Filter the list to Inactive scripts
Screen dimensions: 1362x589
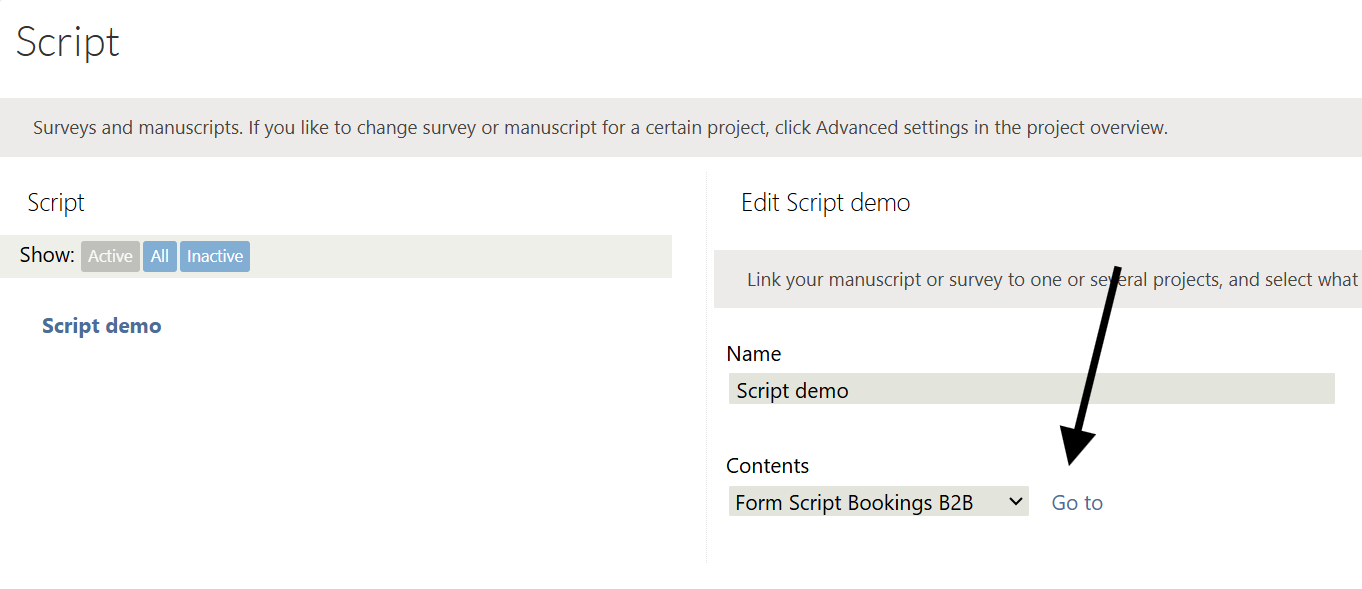click(215, 256)
